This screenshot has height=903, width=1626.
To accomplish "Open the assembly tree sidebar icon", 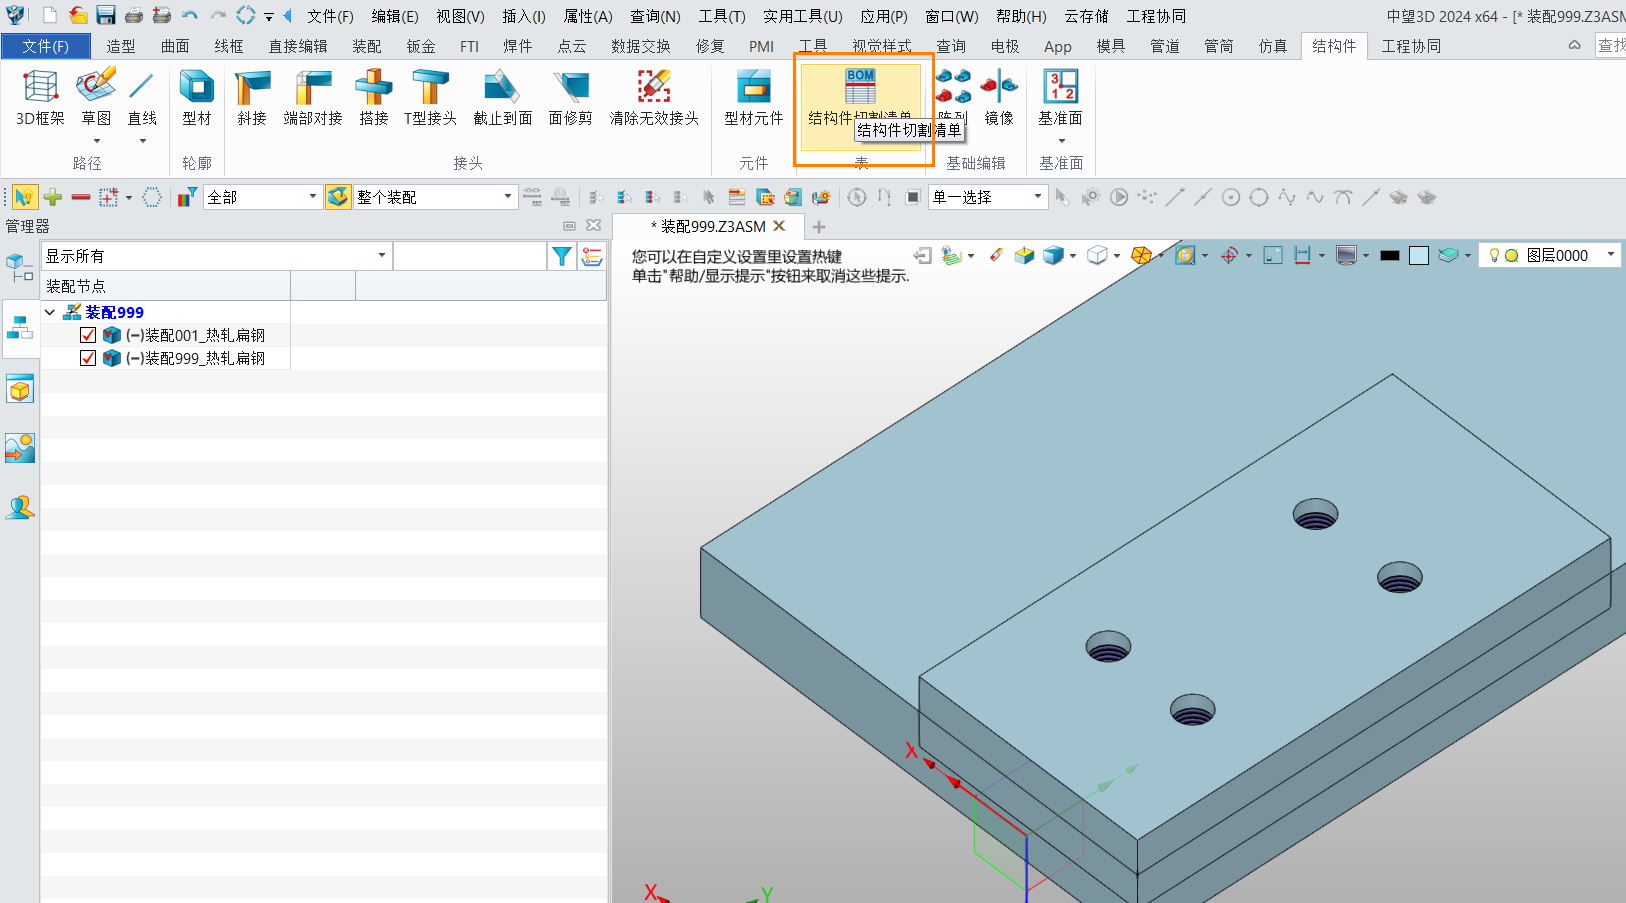I will pyautogui.click(x=20, y=328).
